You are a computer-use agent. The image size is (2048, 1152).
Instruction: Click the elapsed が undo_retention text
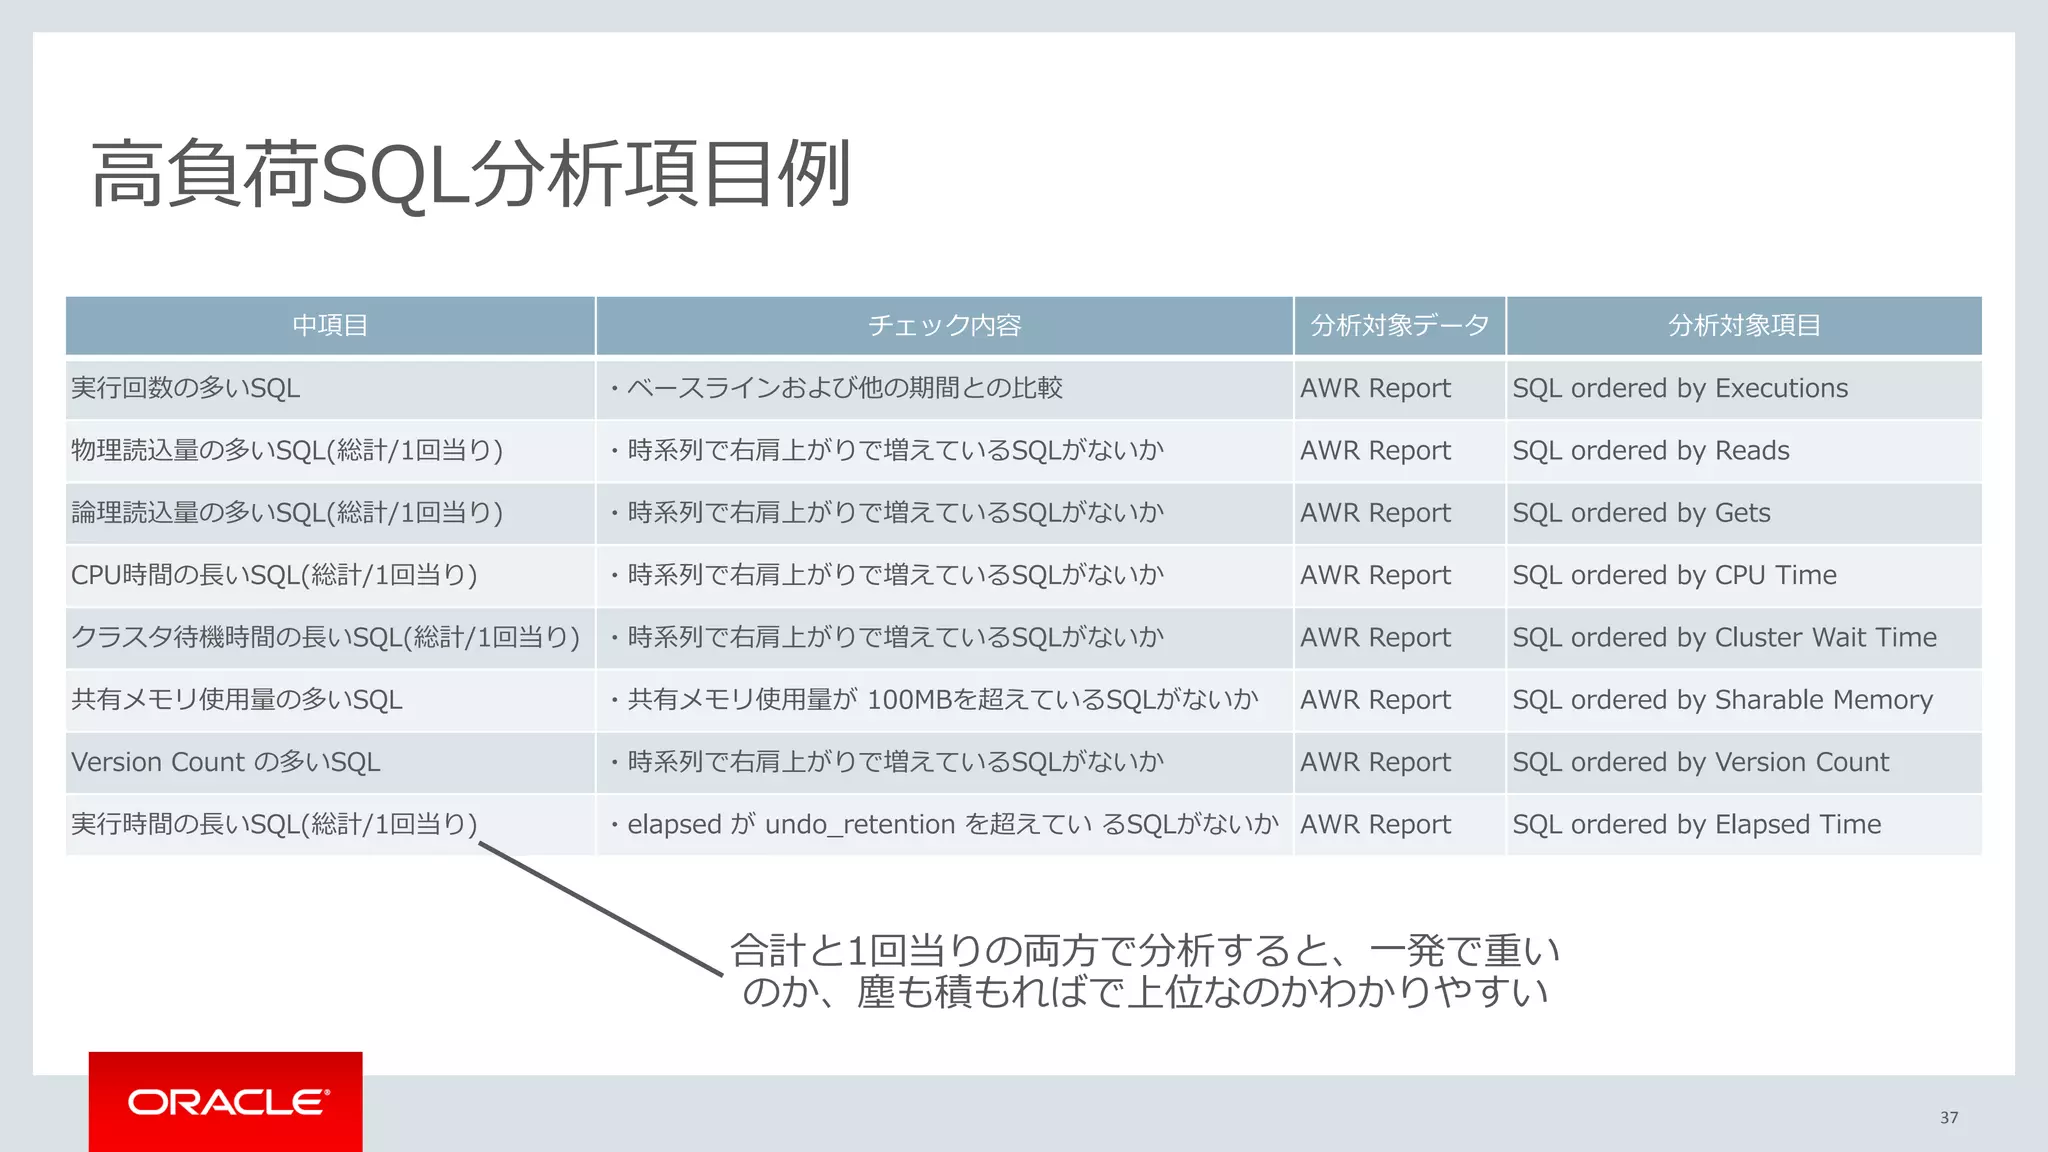click(952, 824)
